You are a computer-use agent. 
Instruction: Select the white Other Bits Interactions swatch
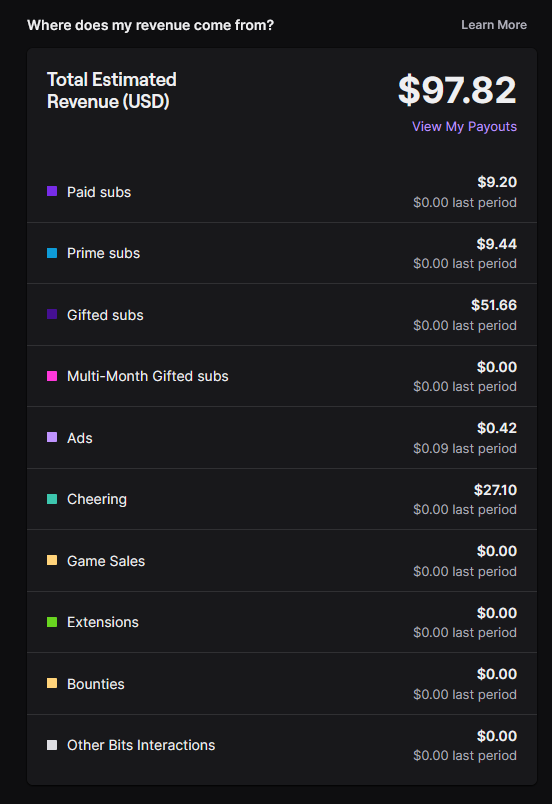[x=52, y=745]
